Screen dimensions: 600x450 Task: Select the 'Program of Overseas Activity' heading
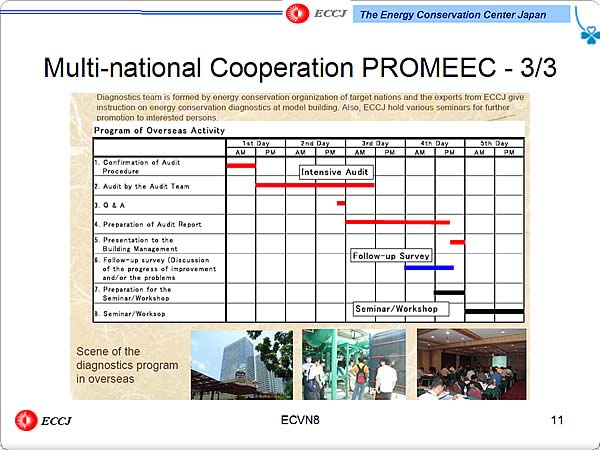(160, 130)
